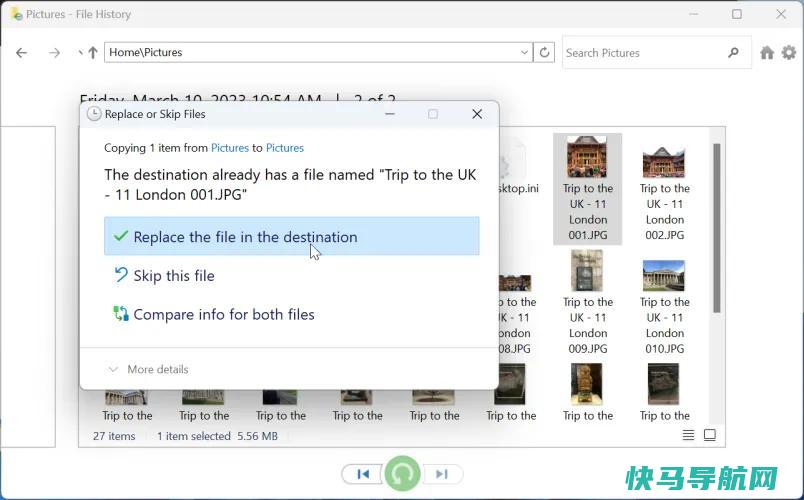Click the search magnifier icon
Image resolution: width=804 pixels, height=500 pixels.
(x=734, y=52)
